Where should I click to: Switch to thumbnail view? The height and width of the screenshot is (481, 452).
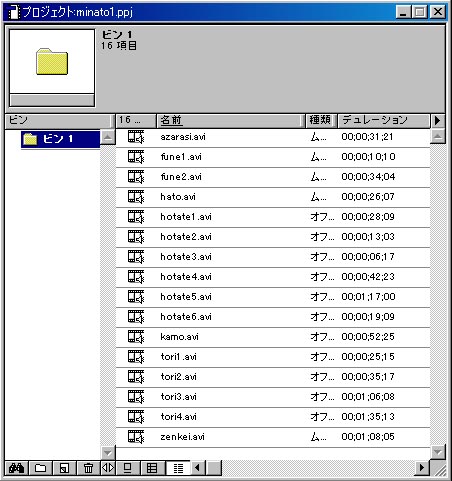[152, 468]
